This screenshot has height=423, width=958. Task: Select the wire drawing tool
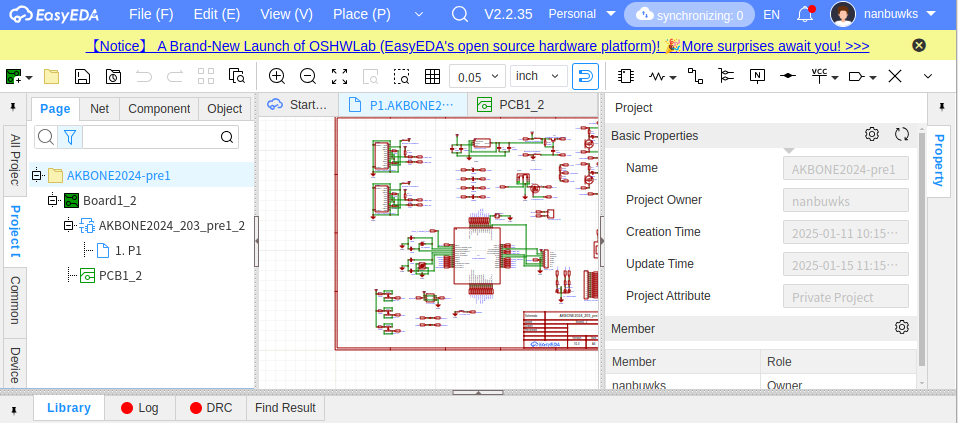695,76
